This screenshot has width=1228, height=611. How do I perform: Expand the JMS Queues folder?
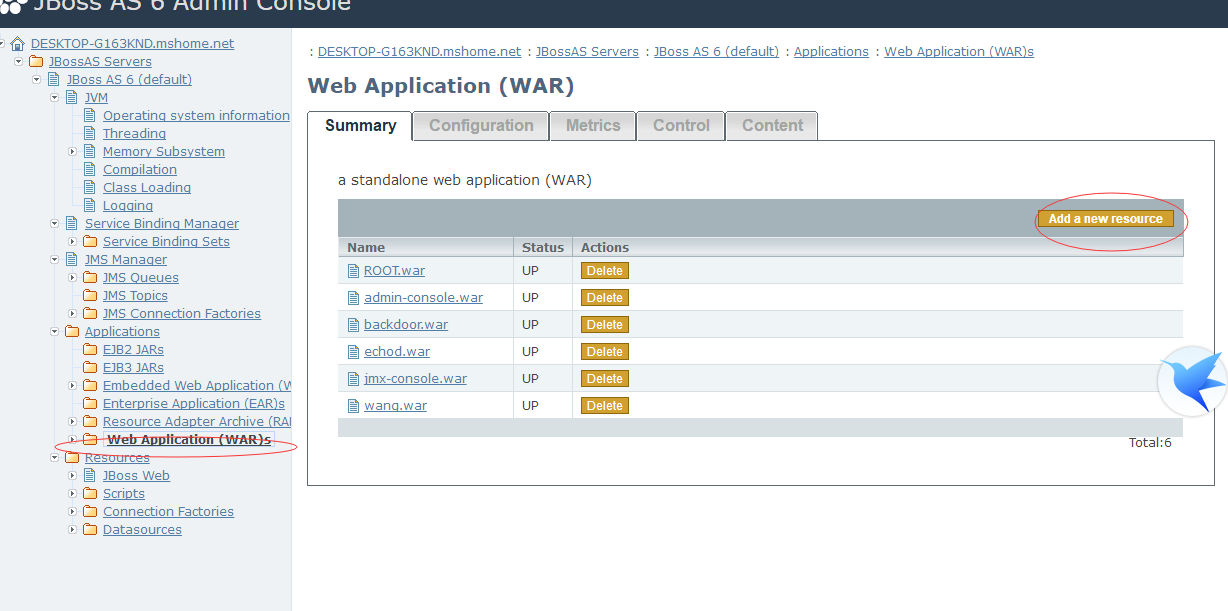(73, 278)
